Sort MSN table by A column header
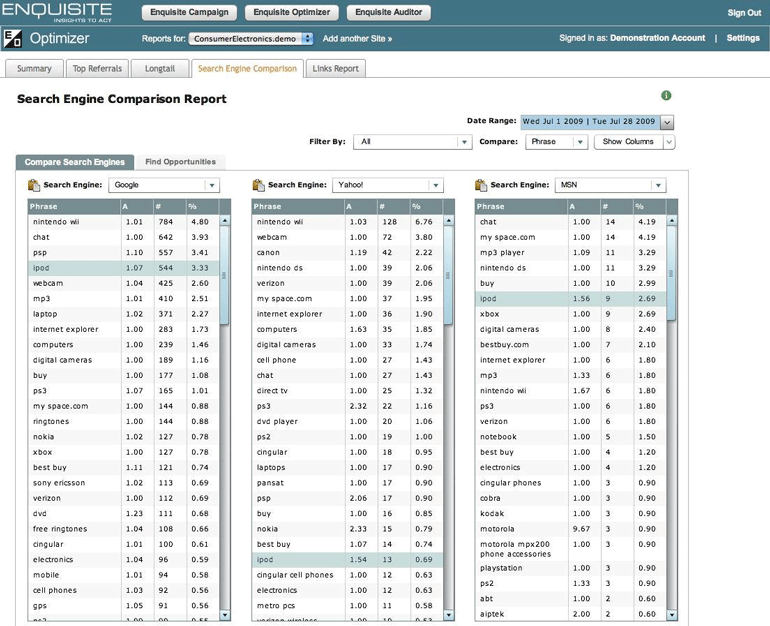Viewport: 770px width, 626px height. pos(583,207)
